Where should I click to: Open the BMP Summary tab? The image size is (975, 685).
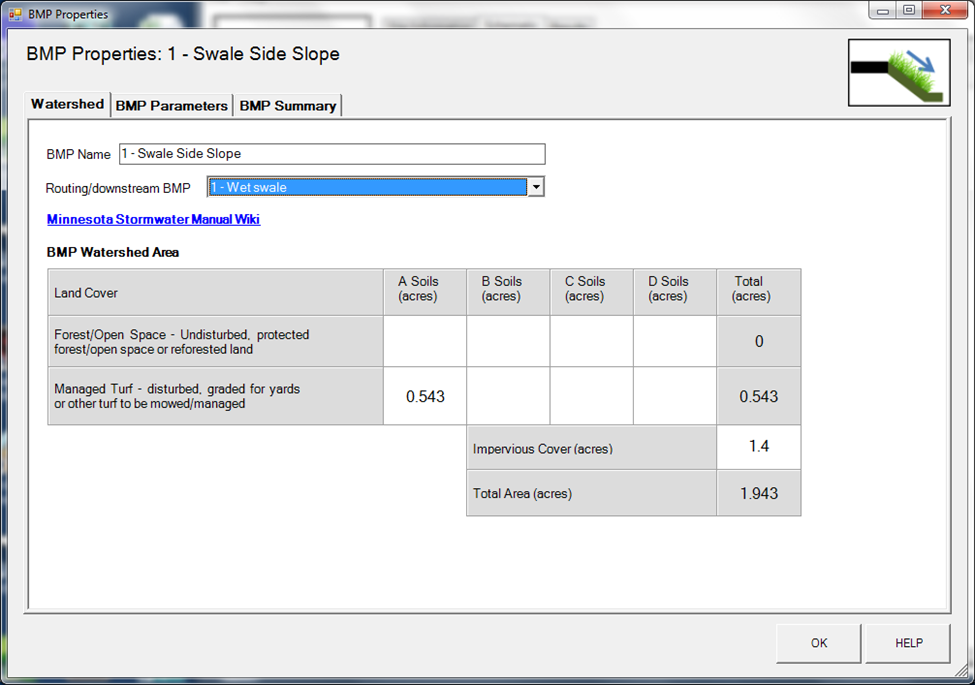pyautogui.click(x=287, y=105)
